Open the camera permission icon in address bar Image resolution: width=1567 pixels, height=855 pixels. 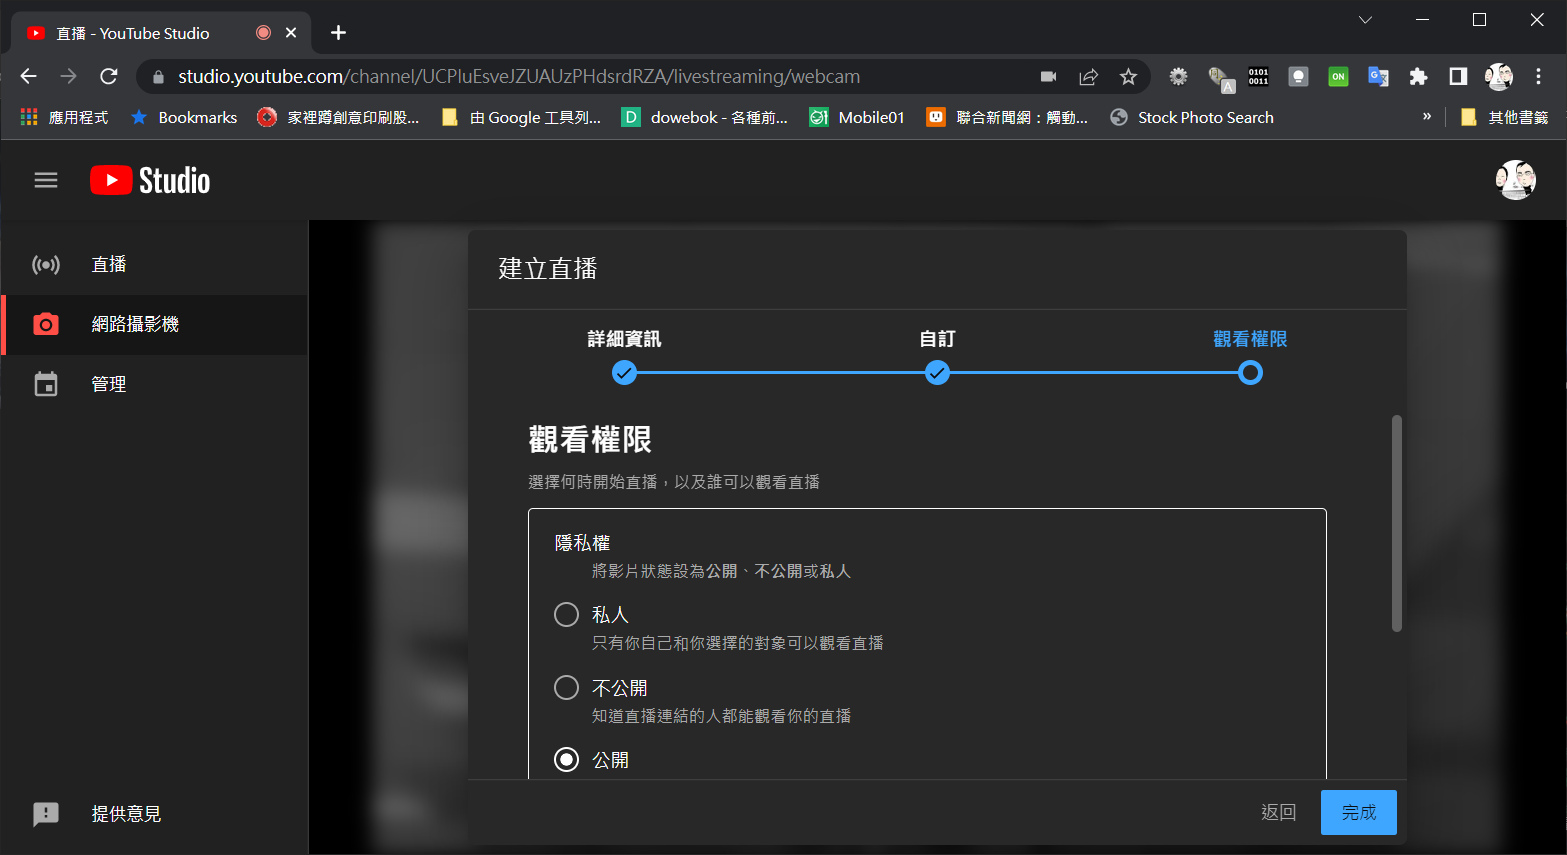tap(1048, 76)
